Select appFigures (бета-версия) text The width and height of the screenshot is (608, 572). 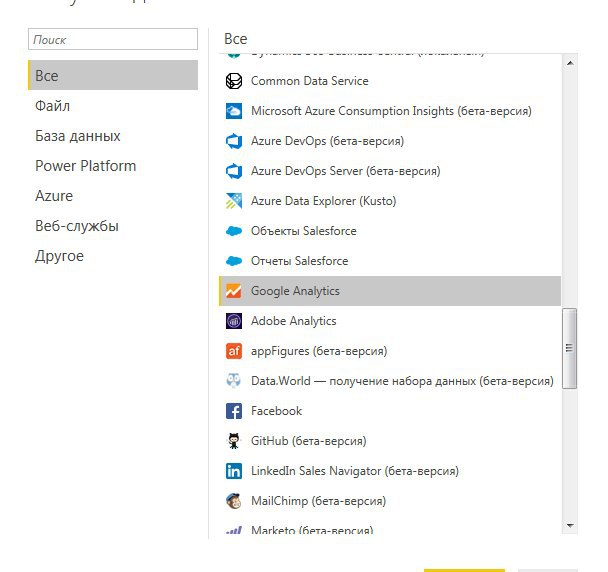(x=319, y=351)
